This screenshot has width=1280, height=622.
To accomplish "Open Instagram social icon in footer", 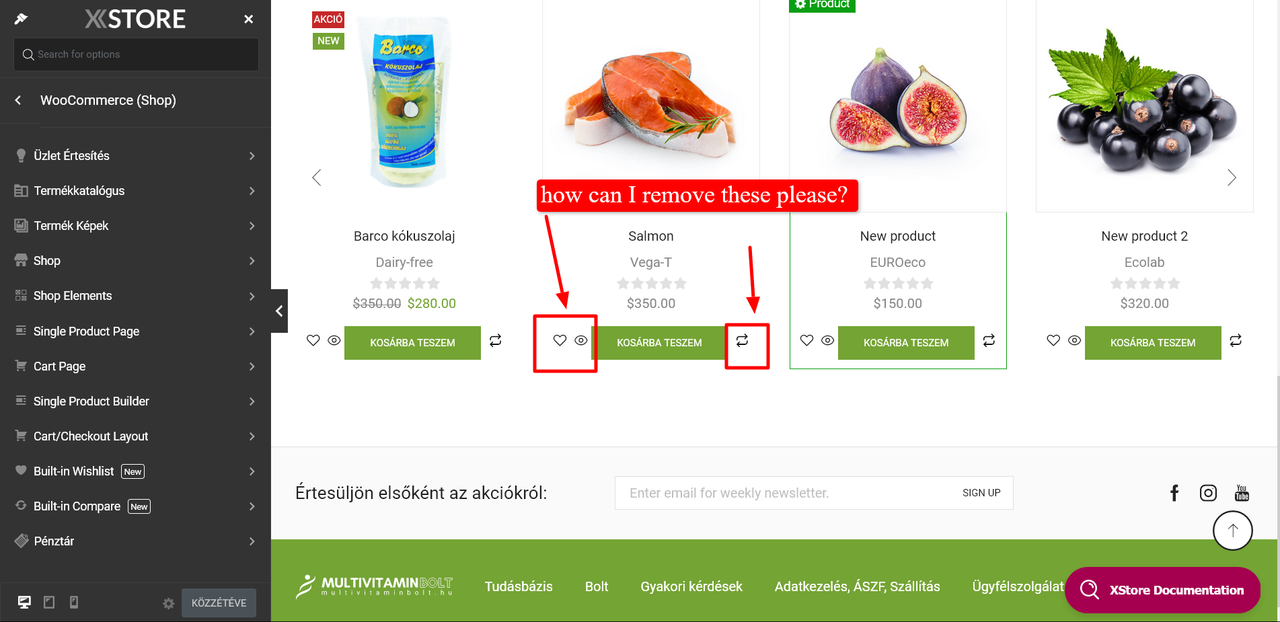I will pyautogui.click(x=1208, y=493).
